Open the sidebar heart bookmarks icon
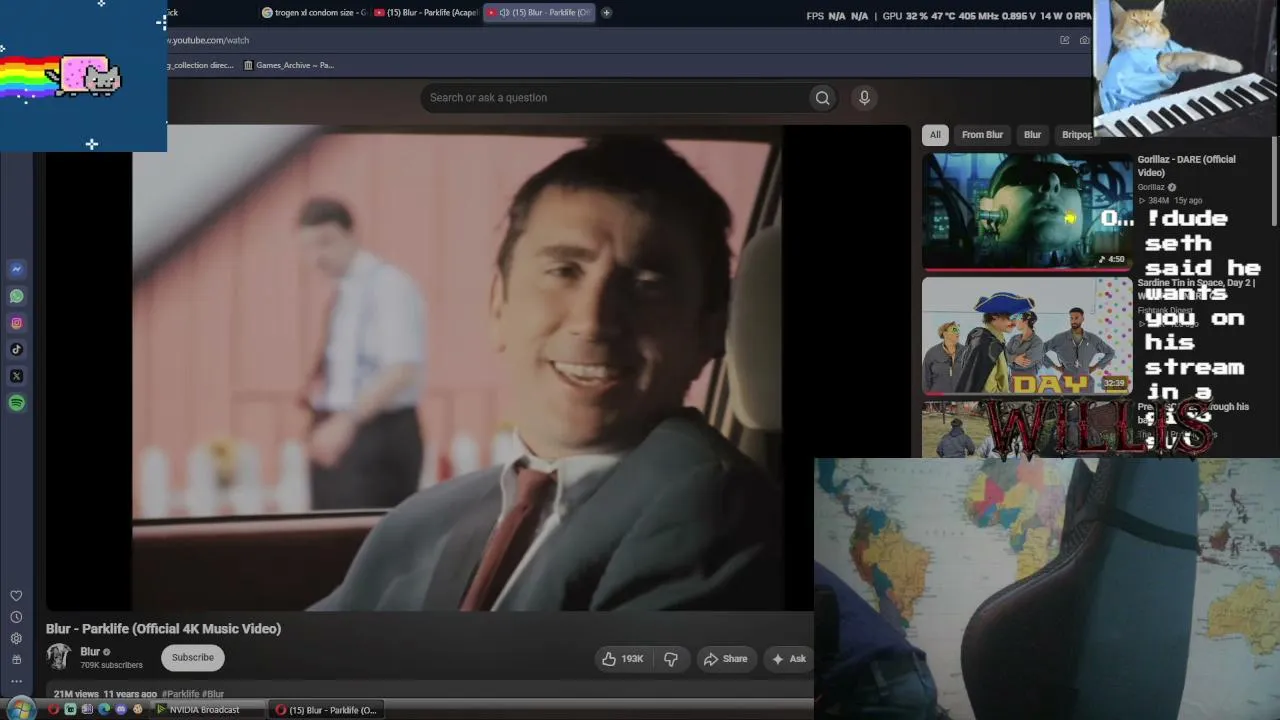The image size is (1280, 720). [16, 596]
